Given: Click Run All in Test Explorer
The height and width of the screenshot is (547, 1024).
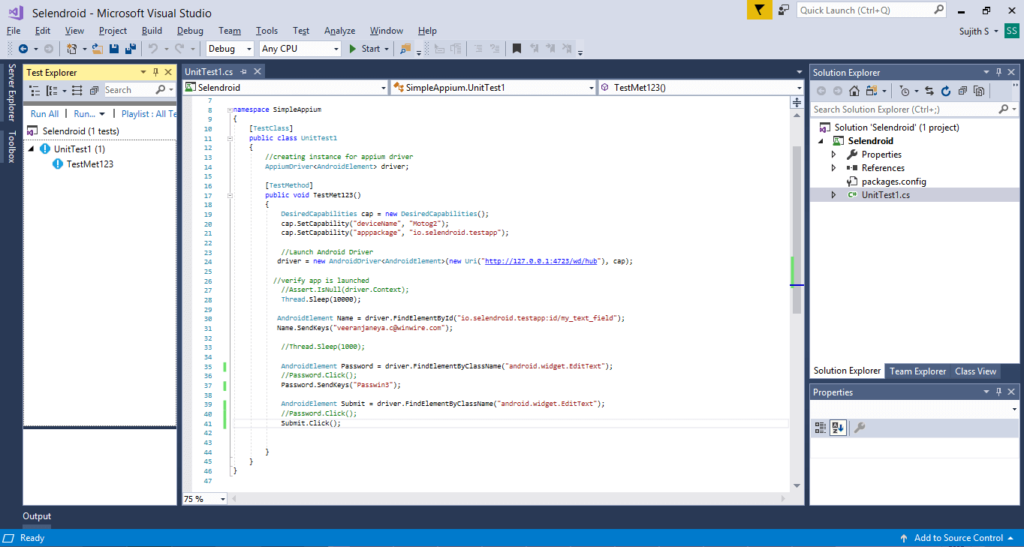Looking at the screenshot, I should pyautogui.click(x=44, y=114).
